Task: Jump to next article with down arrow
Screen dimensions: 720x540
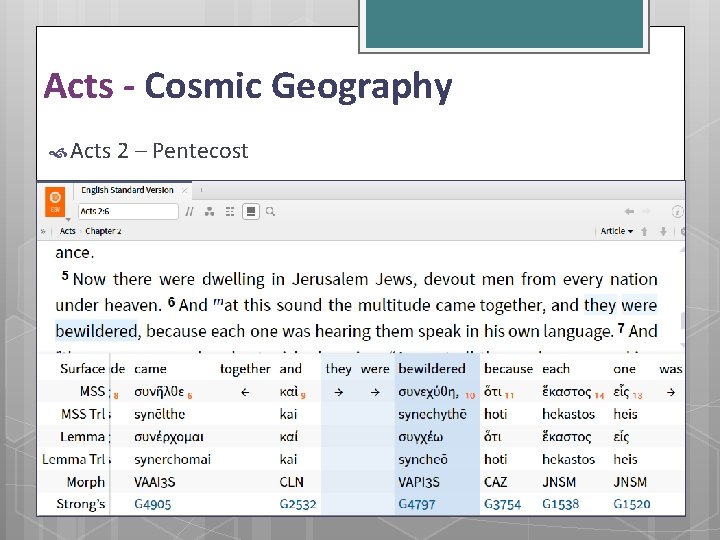Action: [x=663, y=231]
